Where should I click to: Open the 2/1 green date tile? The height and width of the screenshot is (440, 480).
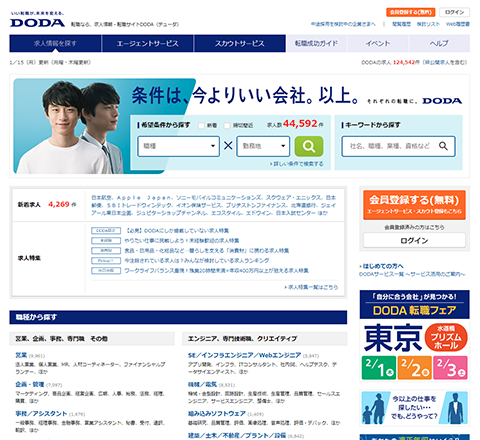coord(379,368)
